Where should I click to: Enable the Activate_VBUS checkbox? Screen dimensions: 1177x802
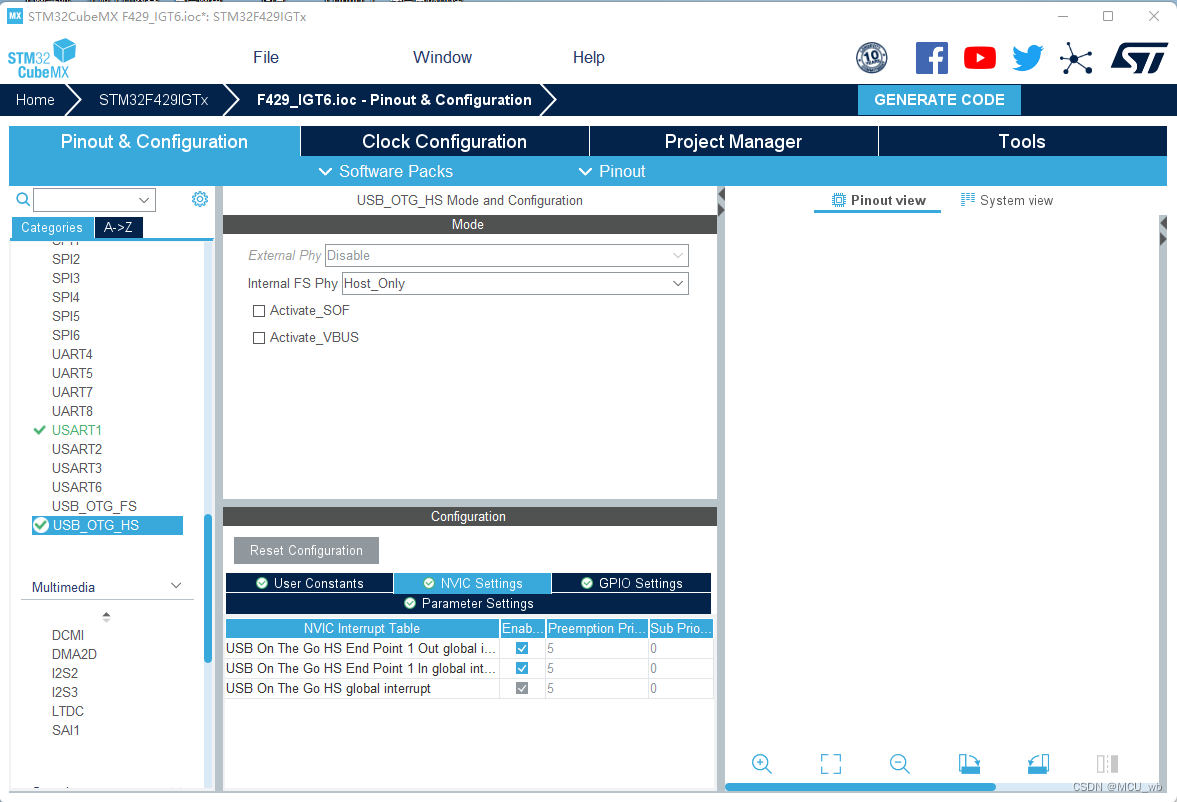(x=259, y=338)
